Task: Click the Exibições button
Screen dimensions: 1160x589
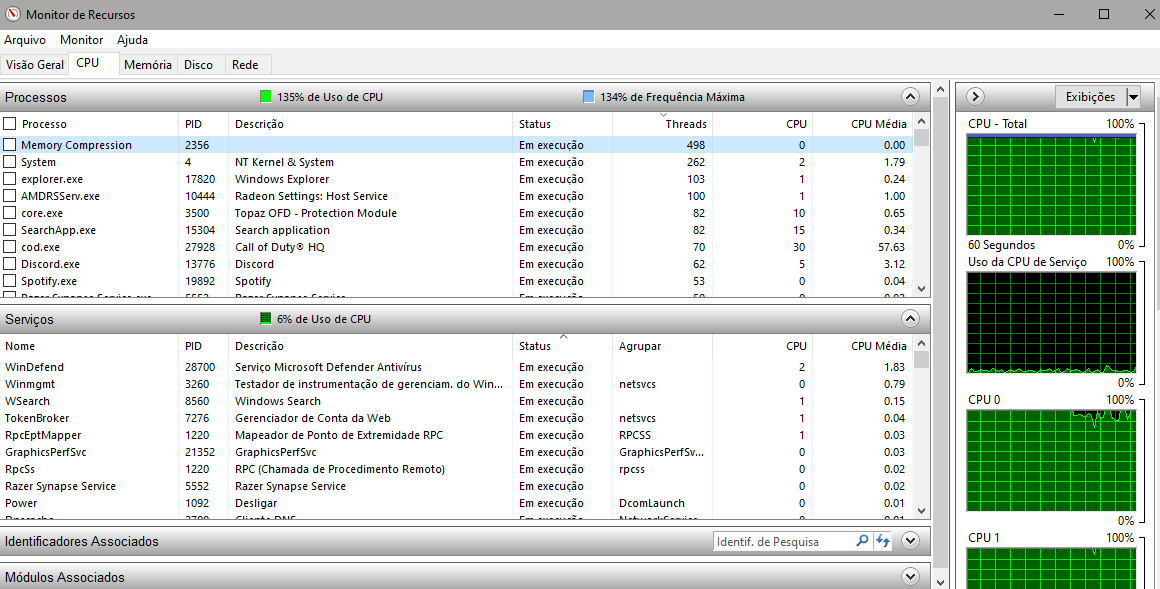Action: (1090, 97)
